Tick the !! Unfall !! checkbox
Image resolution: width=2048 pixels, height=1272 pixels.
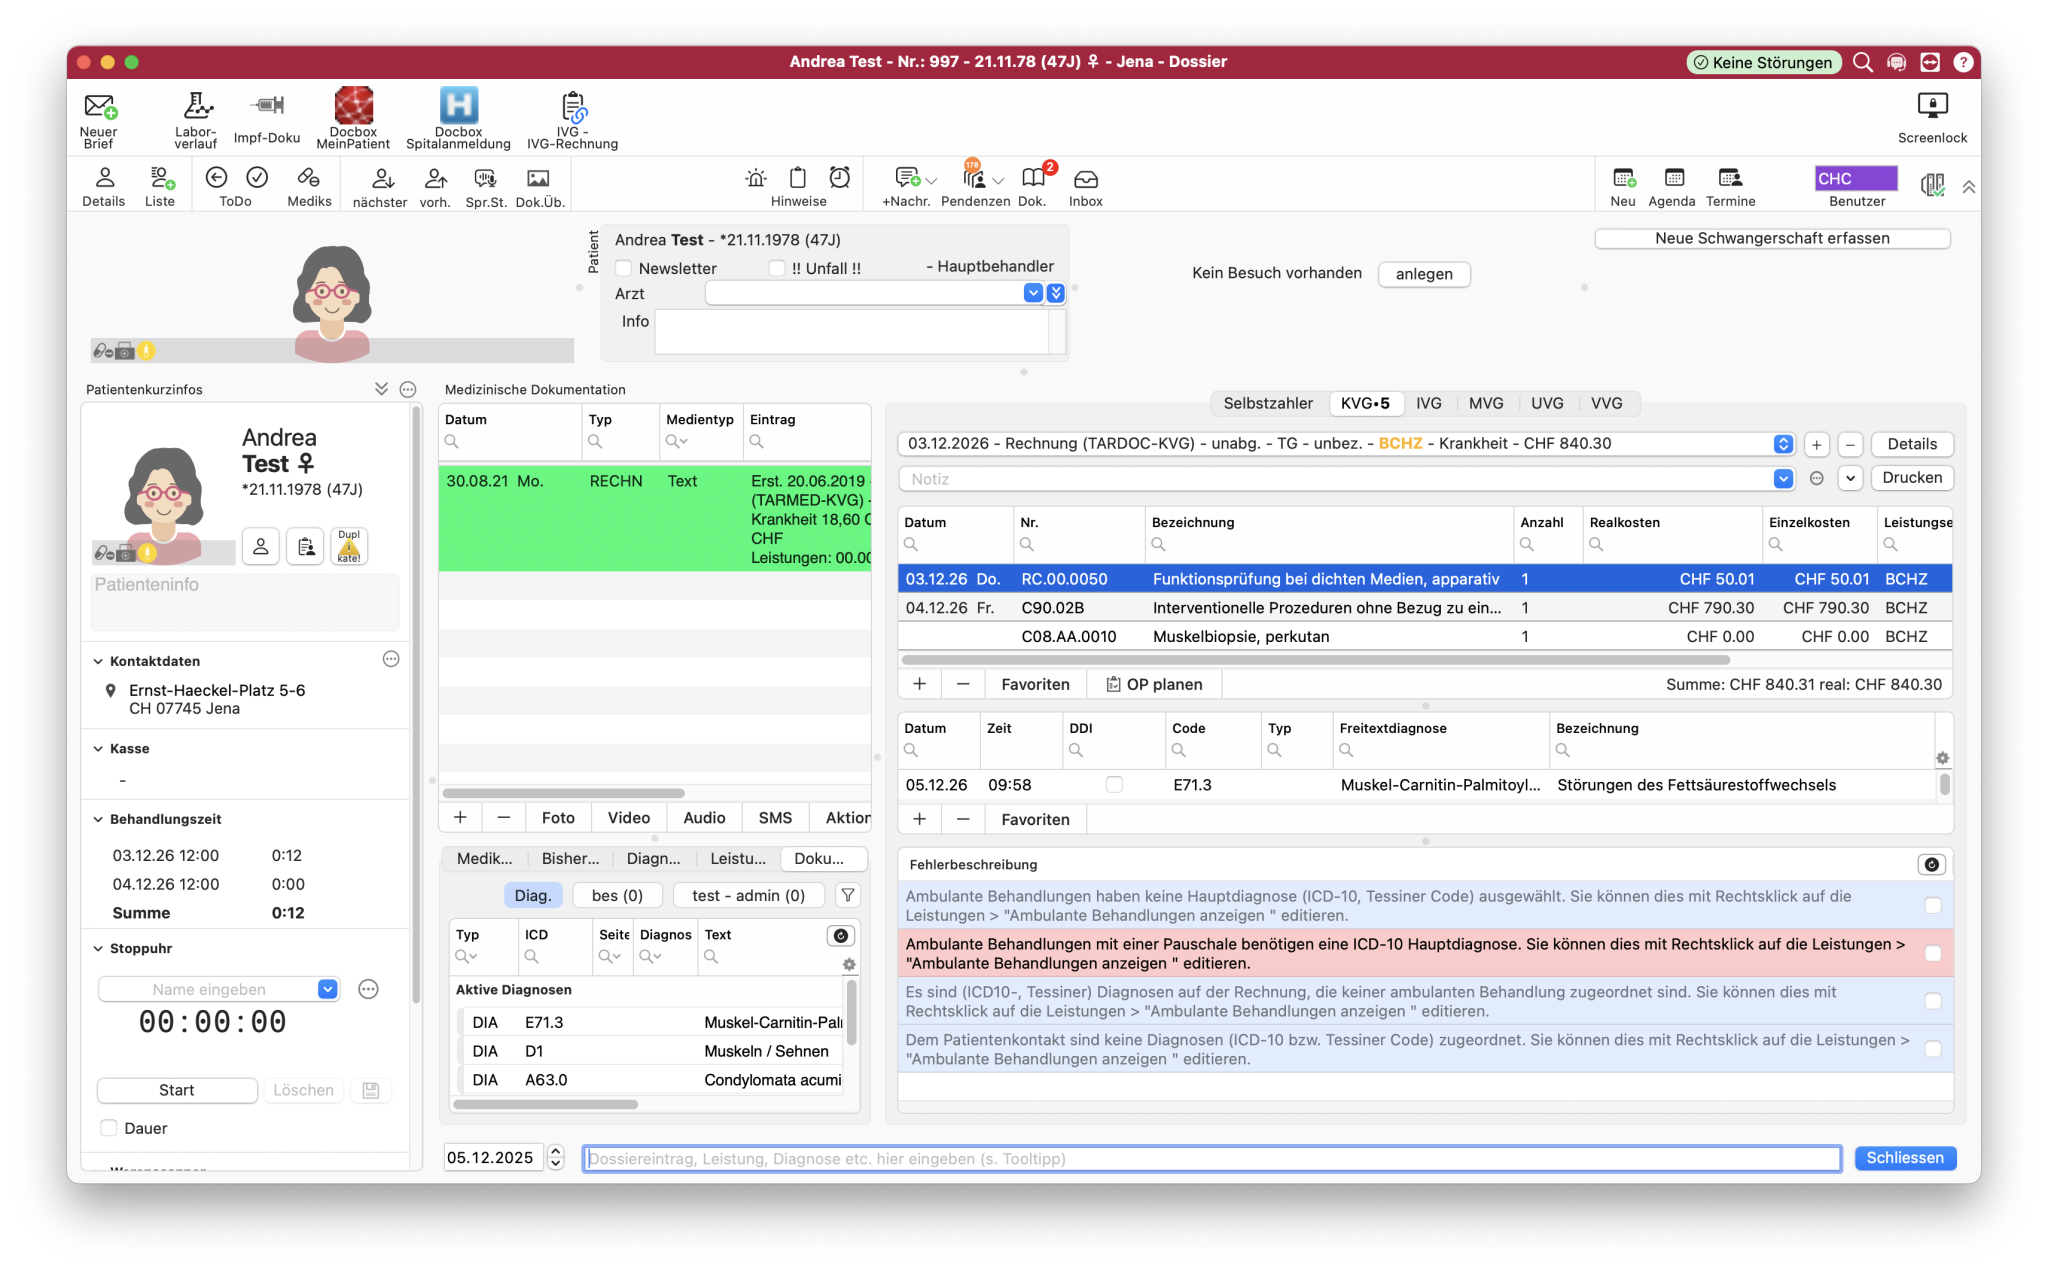coord(777,268)
